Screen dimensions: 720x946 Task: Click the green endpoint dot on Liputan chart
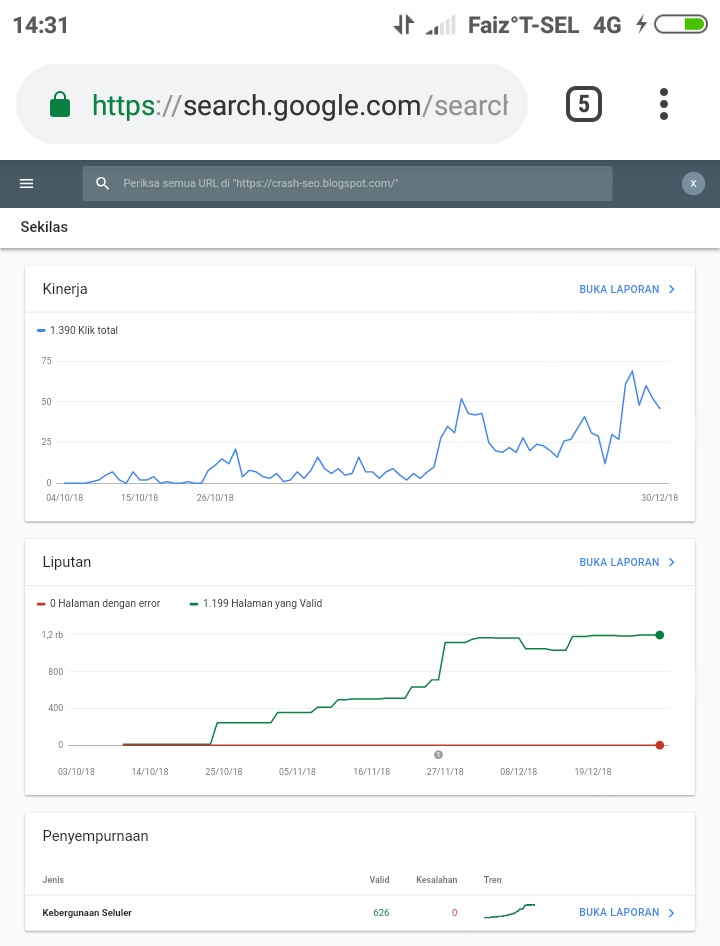(x=660, y=635)
